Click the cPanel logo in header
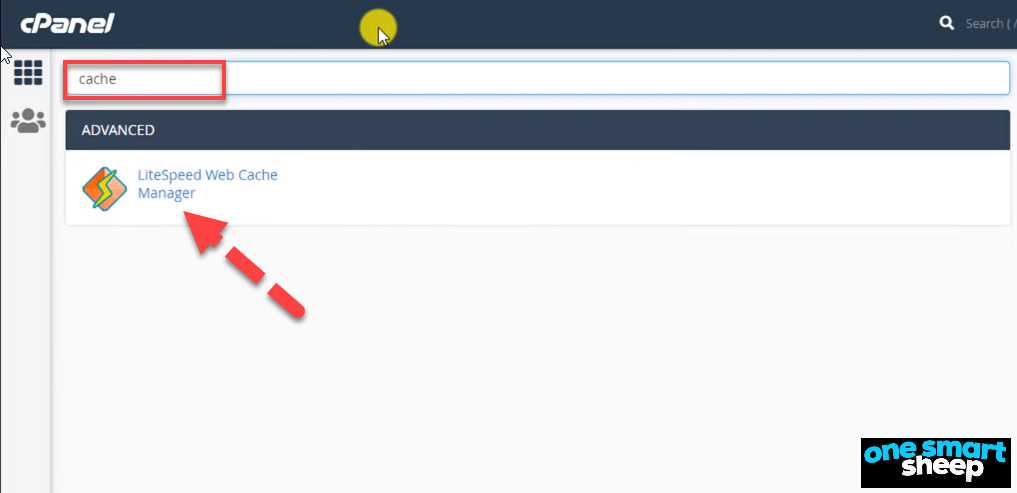 67,24
